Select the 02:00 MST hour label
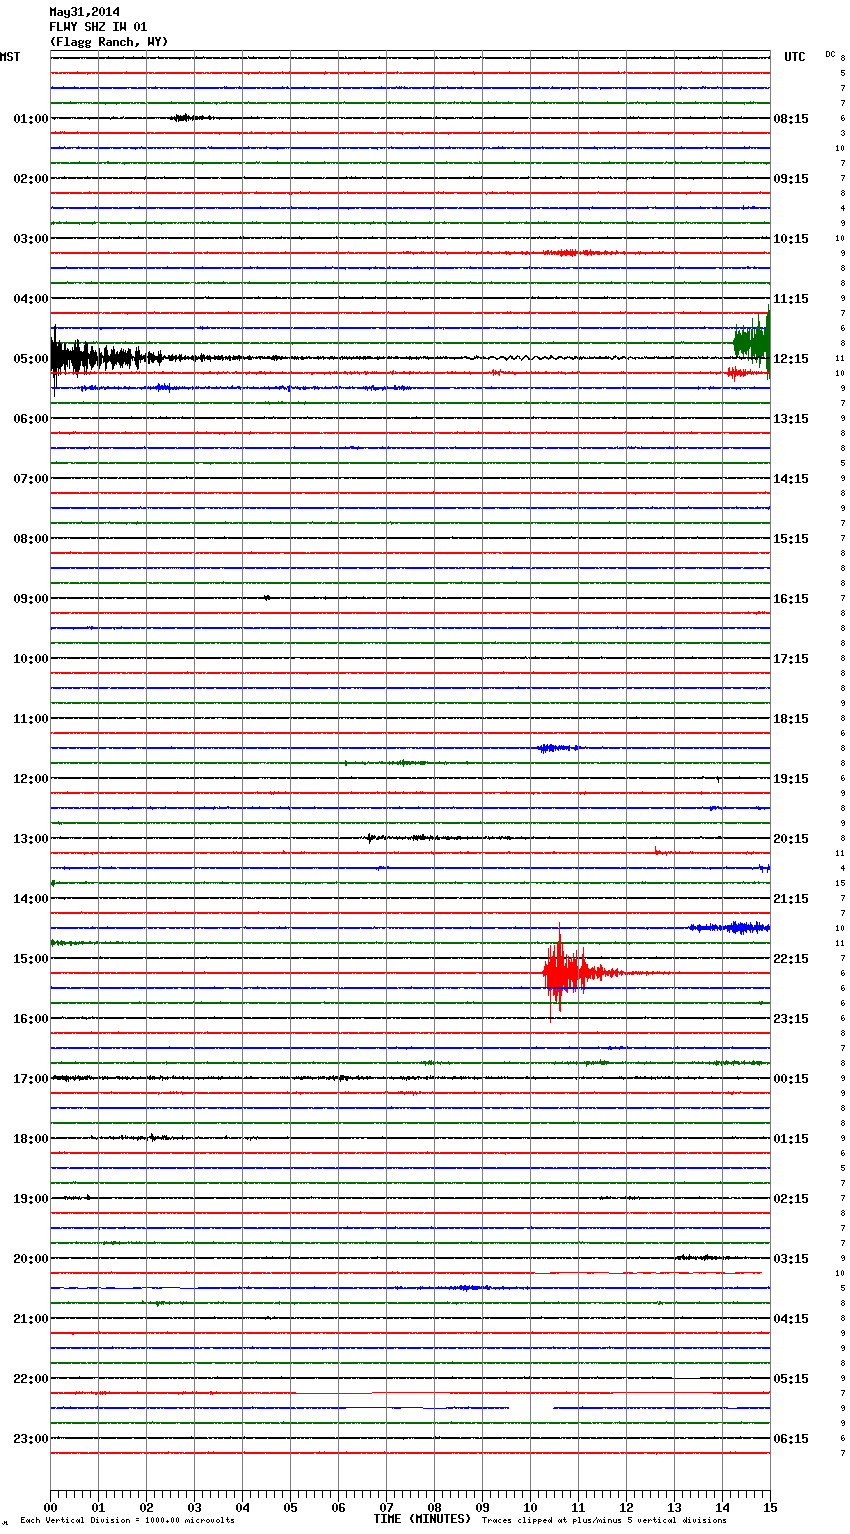850x1534 pixels. pos(31,179)
